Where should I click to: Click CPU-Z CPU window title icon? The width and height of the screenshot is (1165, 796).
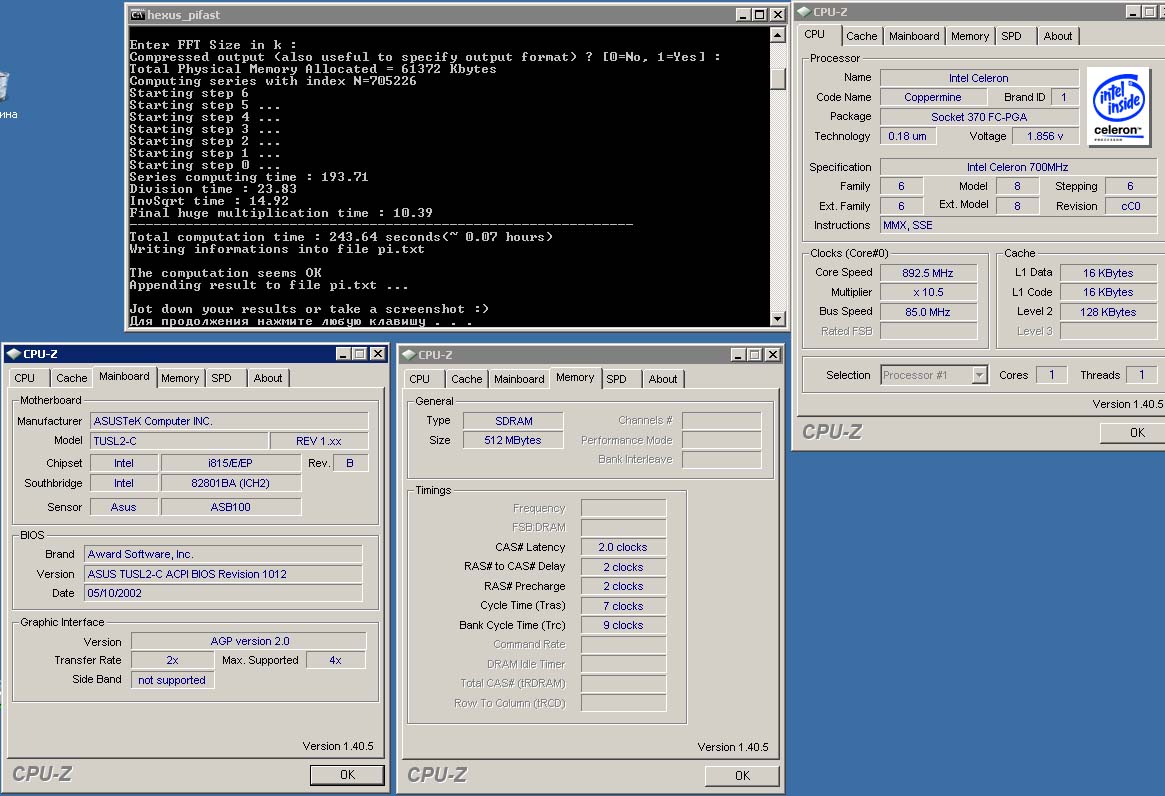[x=804, y=12]
